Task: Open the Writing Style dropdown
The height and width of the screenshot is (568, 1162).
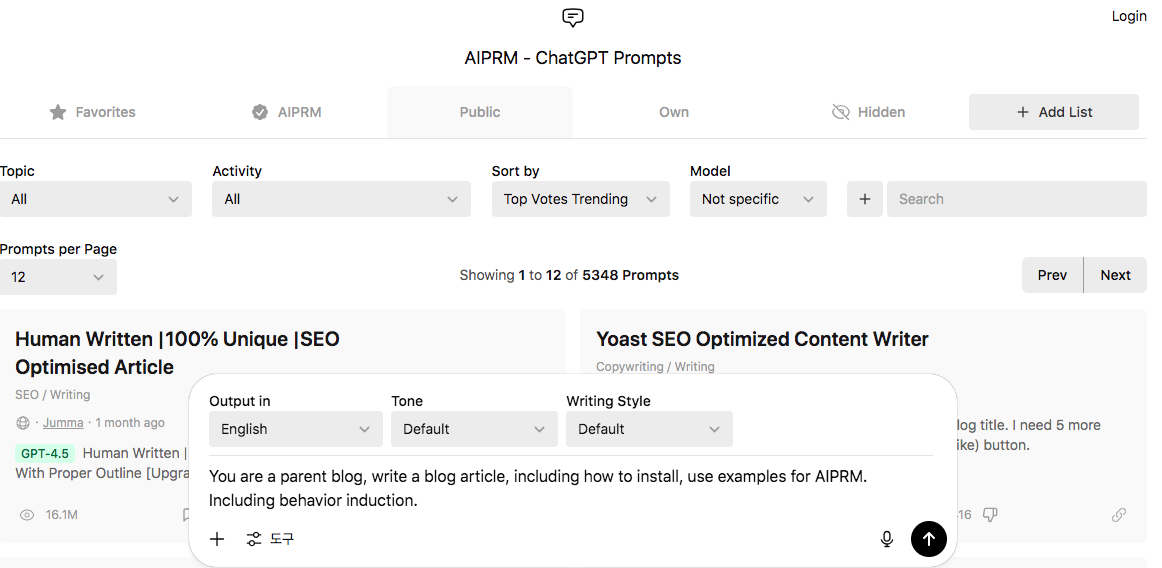Action: click(649, 429)
